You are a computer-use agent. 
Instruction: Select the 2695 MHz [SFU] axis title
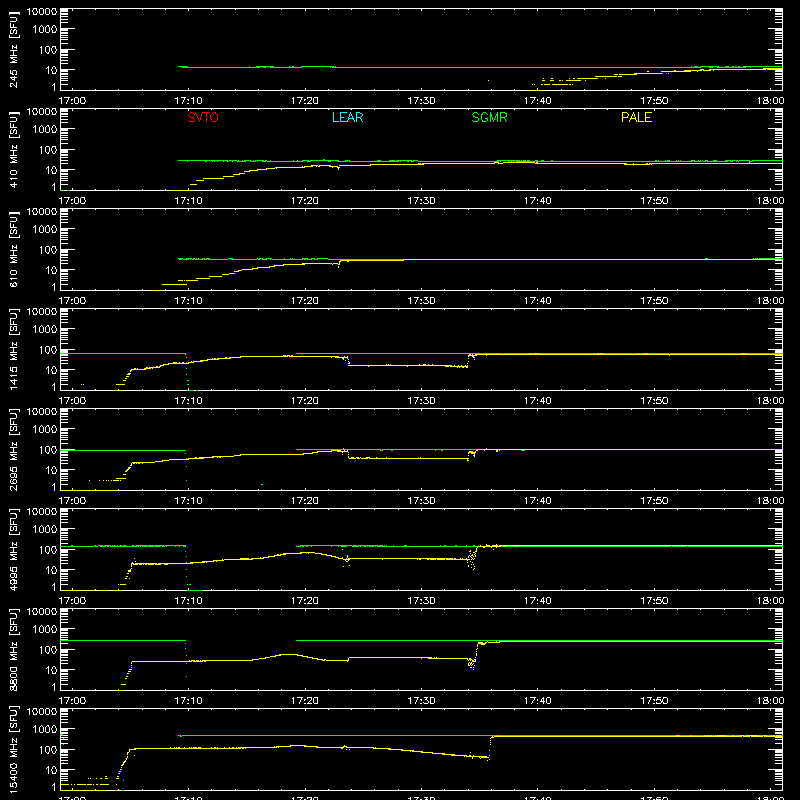[13, 449]
